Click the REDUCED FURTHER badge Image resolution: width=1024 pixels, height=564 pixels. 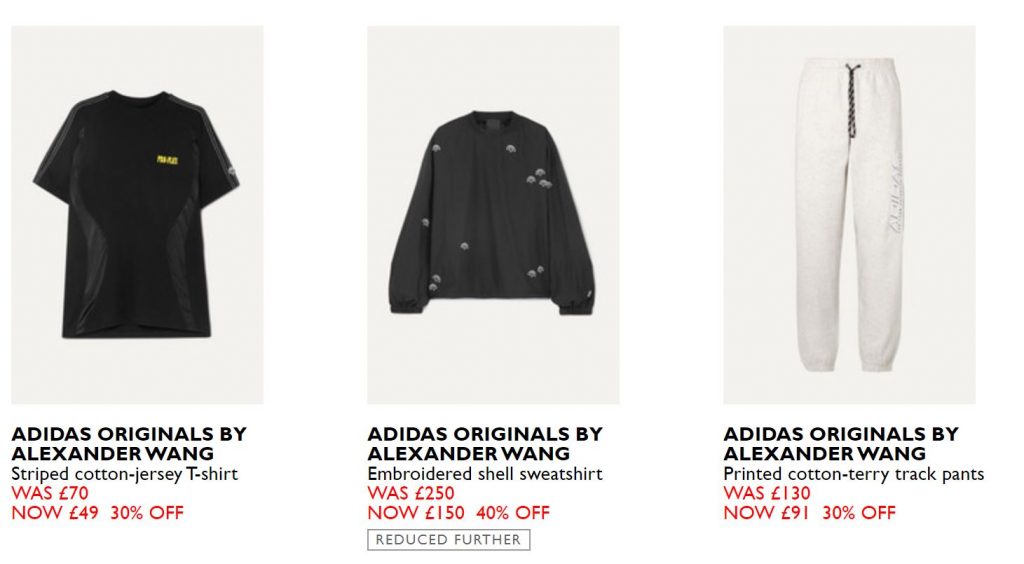pyautogui.click(x=448, y=540)
